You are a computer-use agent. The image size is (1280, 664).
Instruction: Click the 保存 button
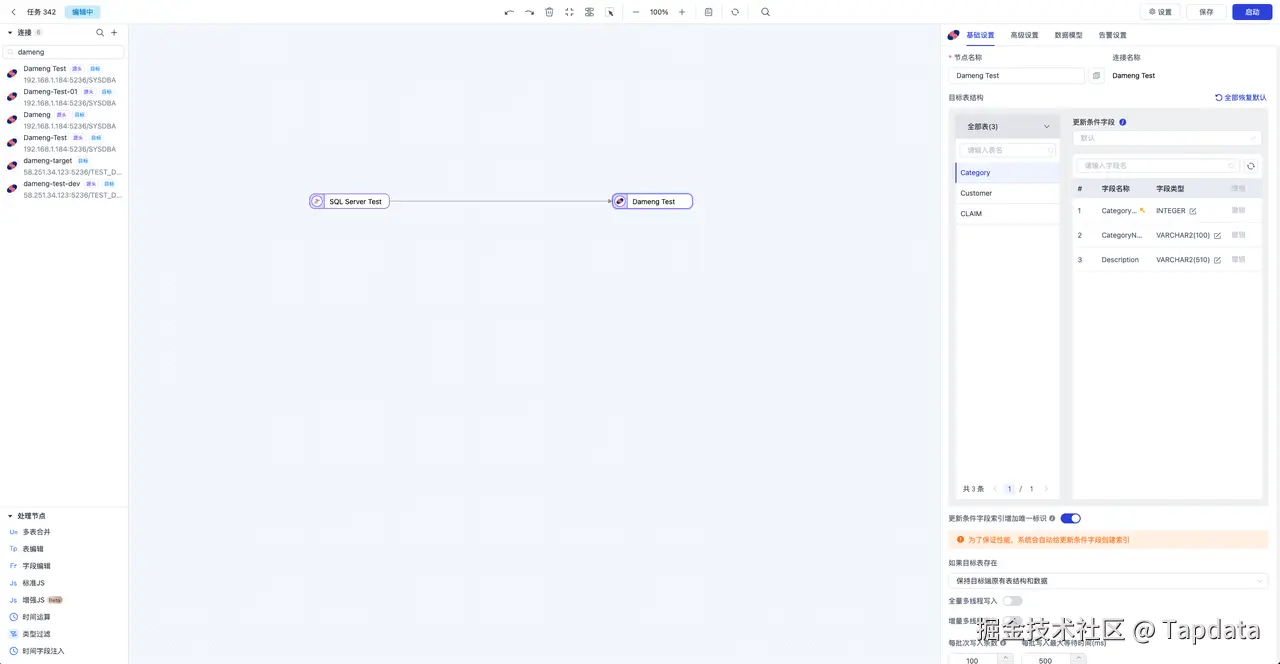coord(1206,12)
